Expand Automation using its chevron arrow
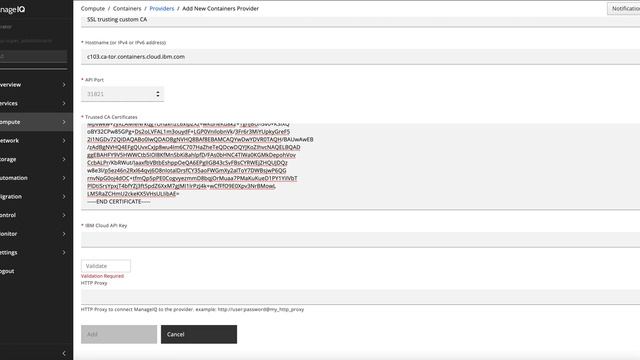Viewport: 640px width, 360px height. click(x=64, y=178)
